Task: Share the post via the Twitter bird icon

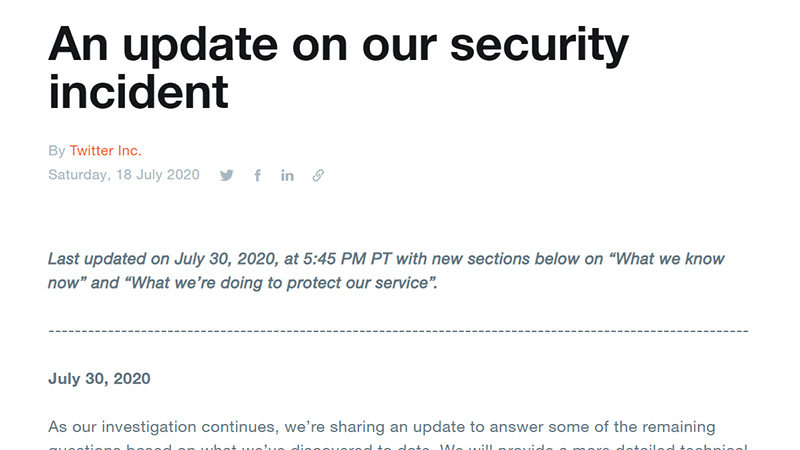Action: point(227,176)
